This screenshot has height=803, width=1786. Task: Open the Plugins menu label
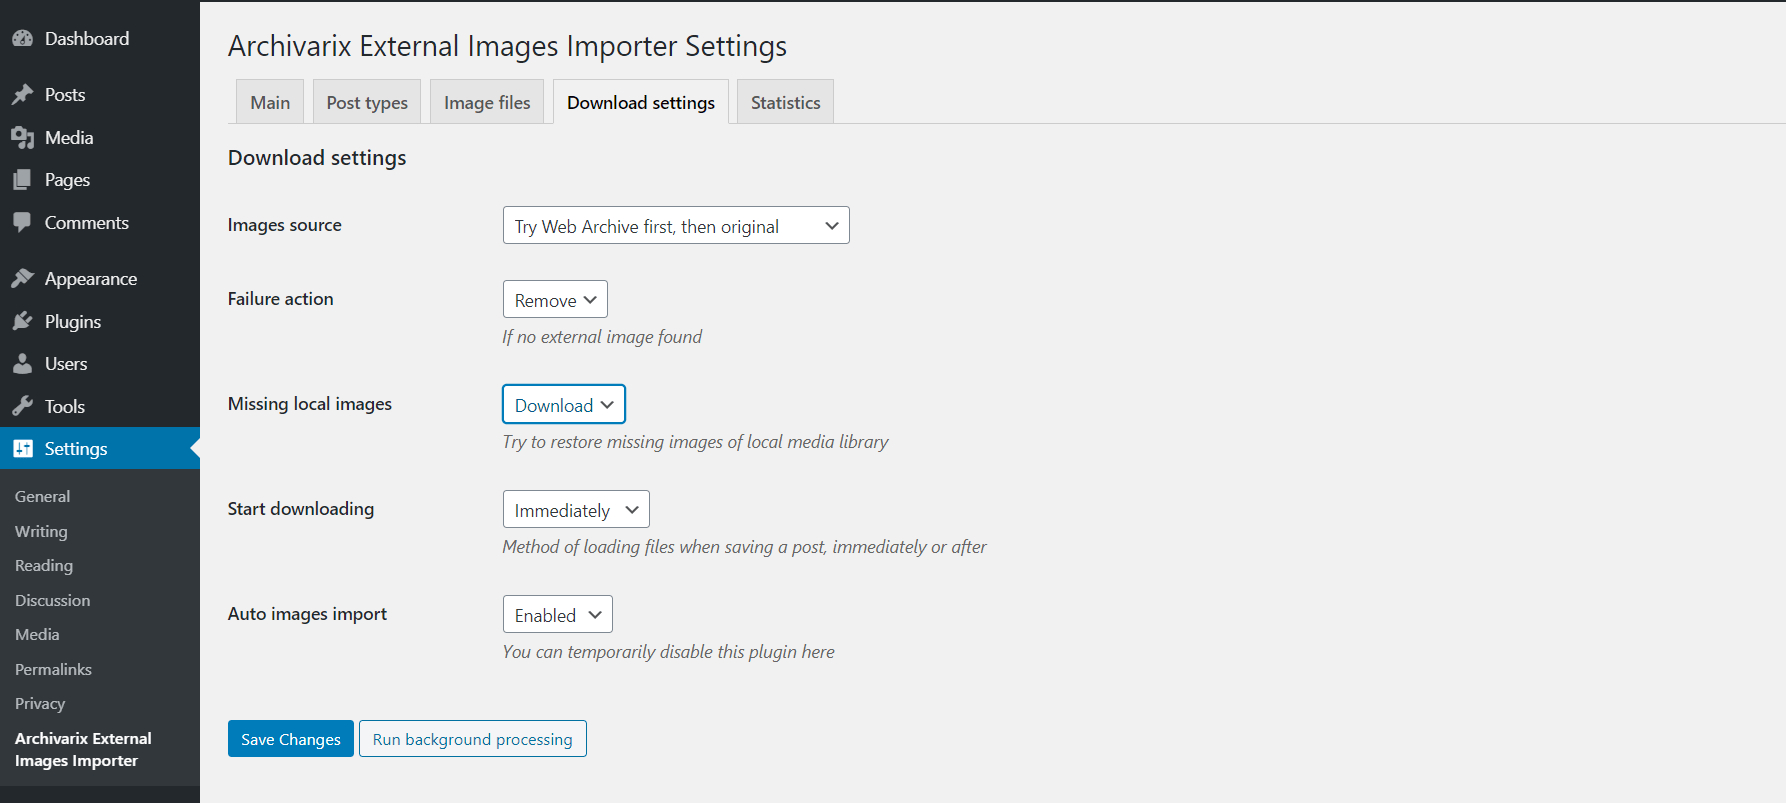coord(73,322)
